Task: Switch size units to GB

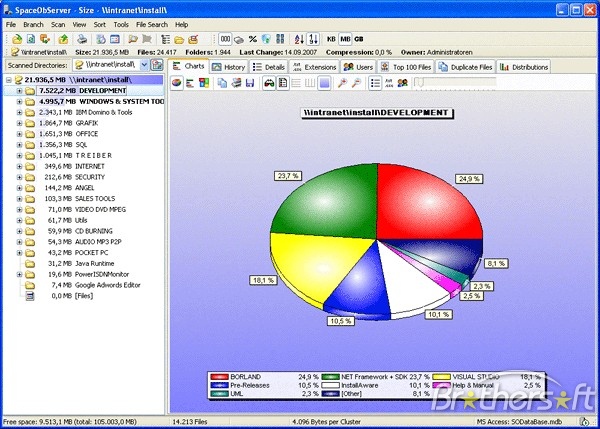Action: (359, 39)
